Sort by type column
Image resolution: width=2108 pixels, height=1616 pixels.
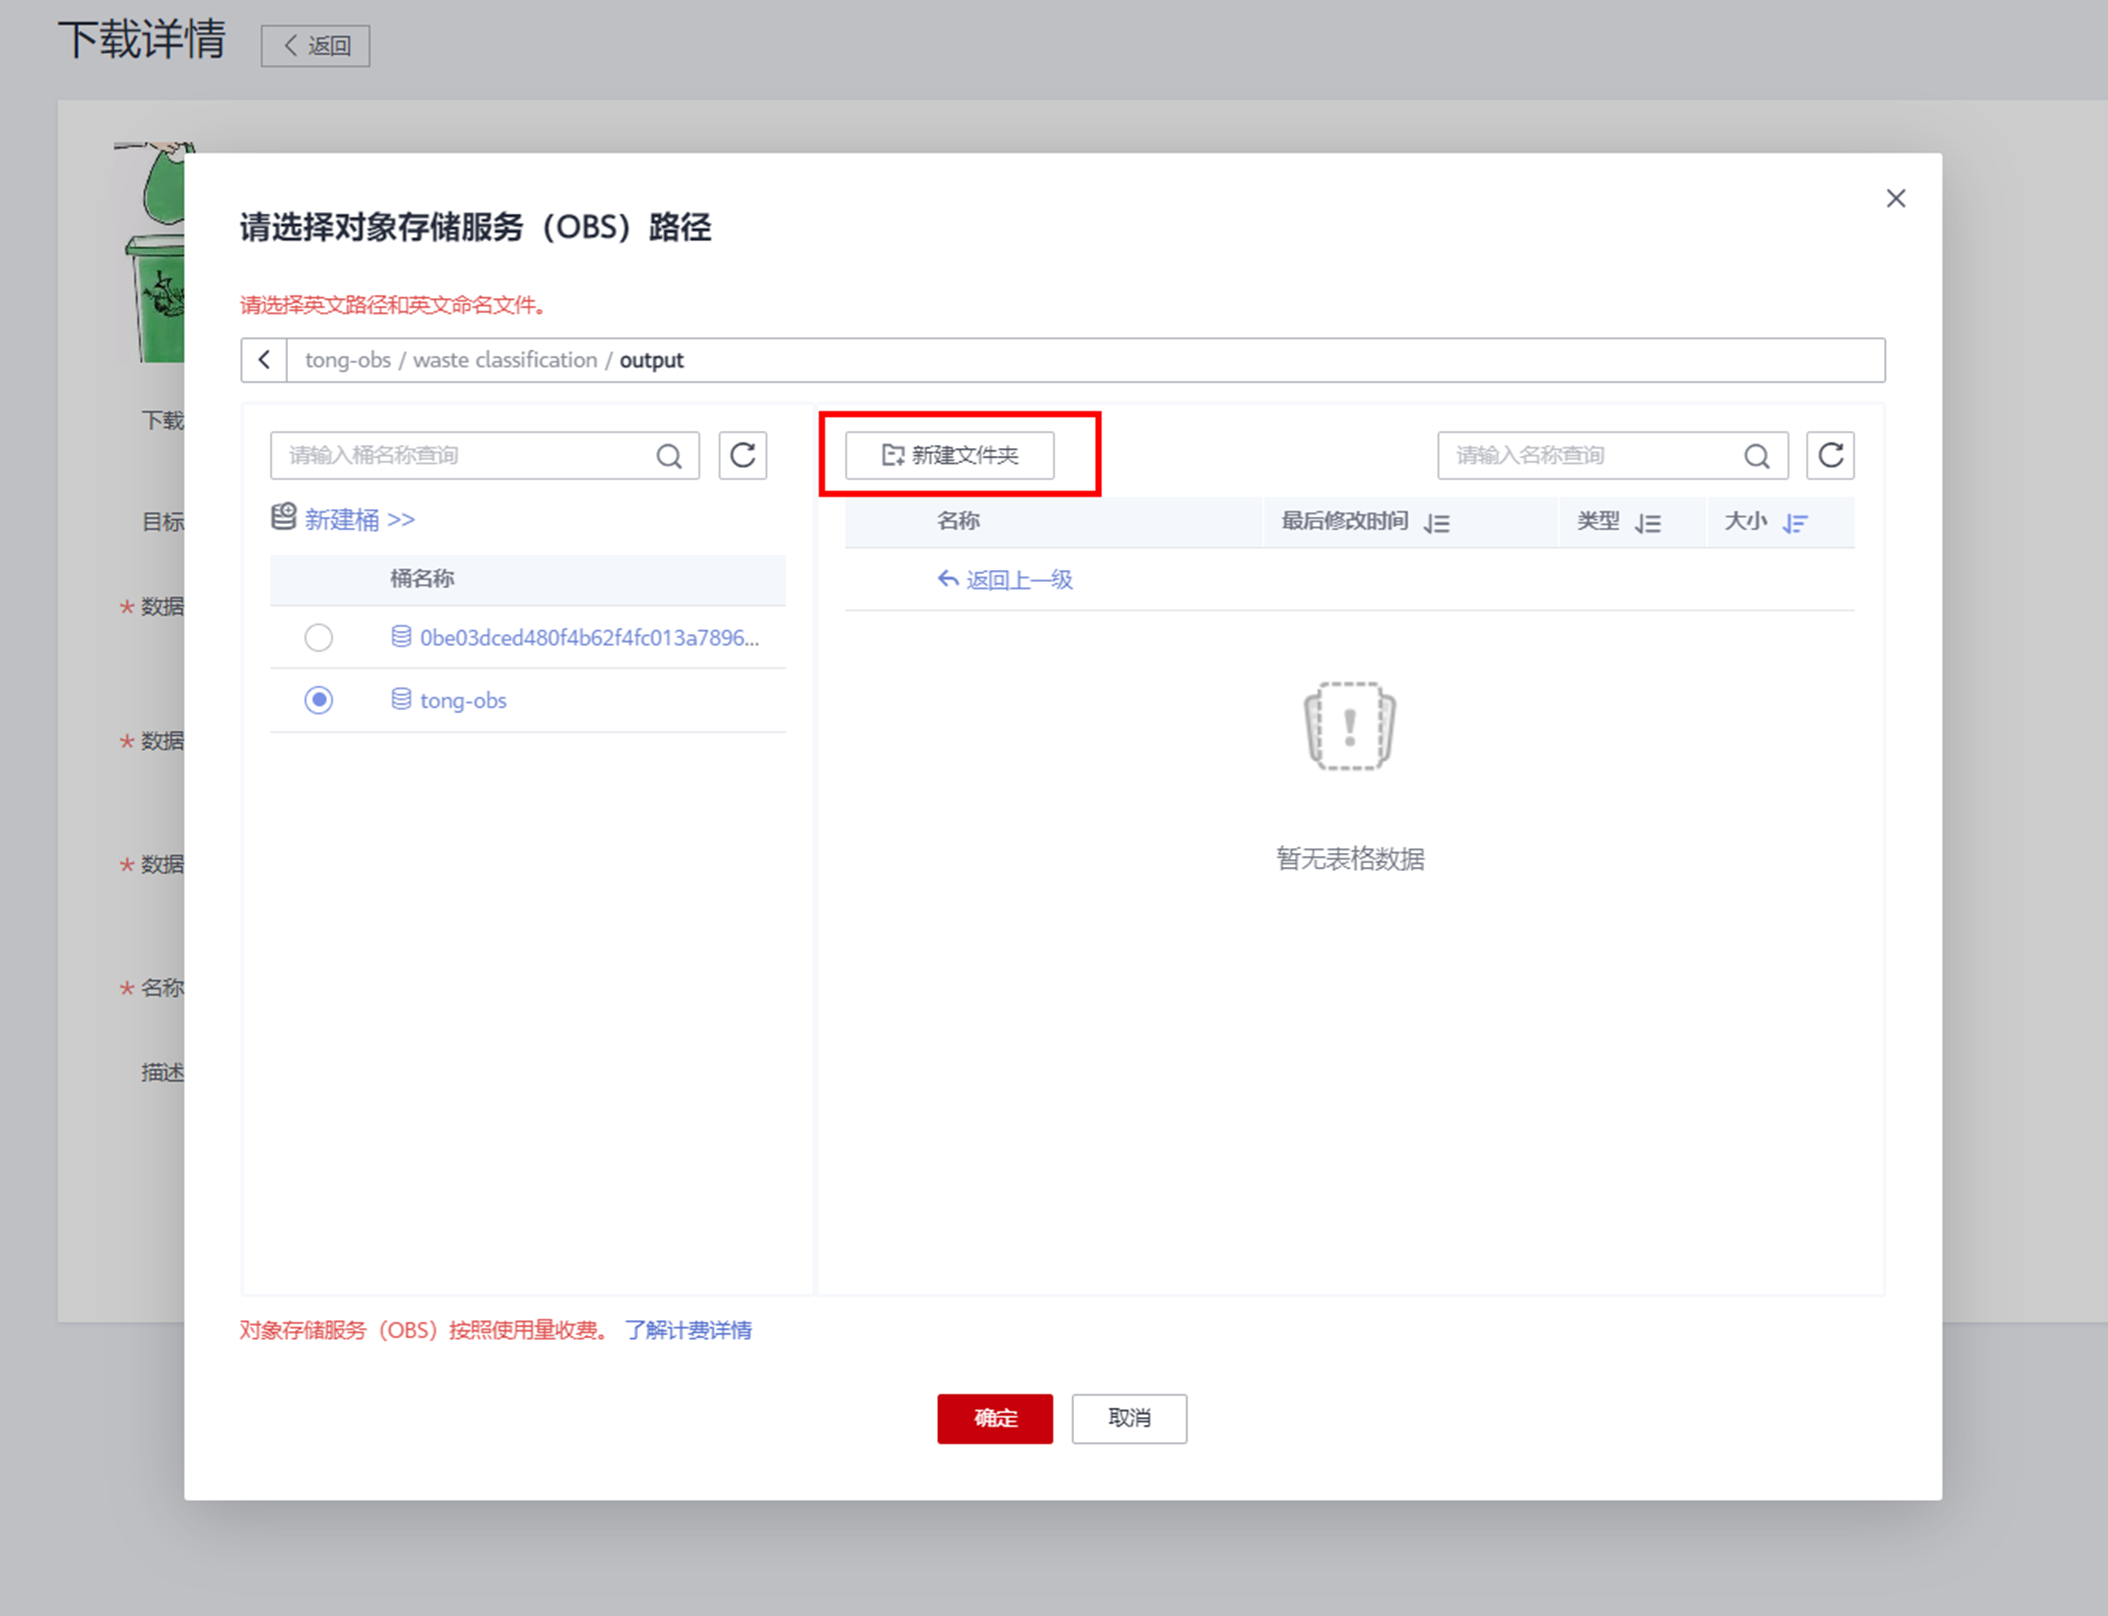pyautogui.click(x=1648, y=523)
